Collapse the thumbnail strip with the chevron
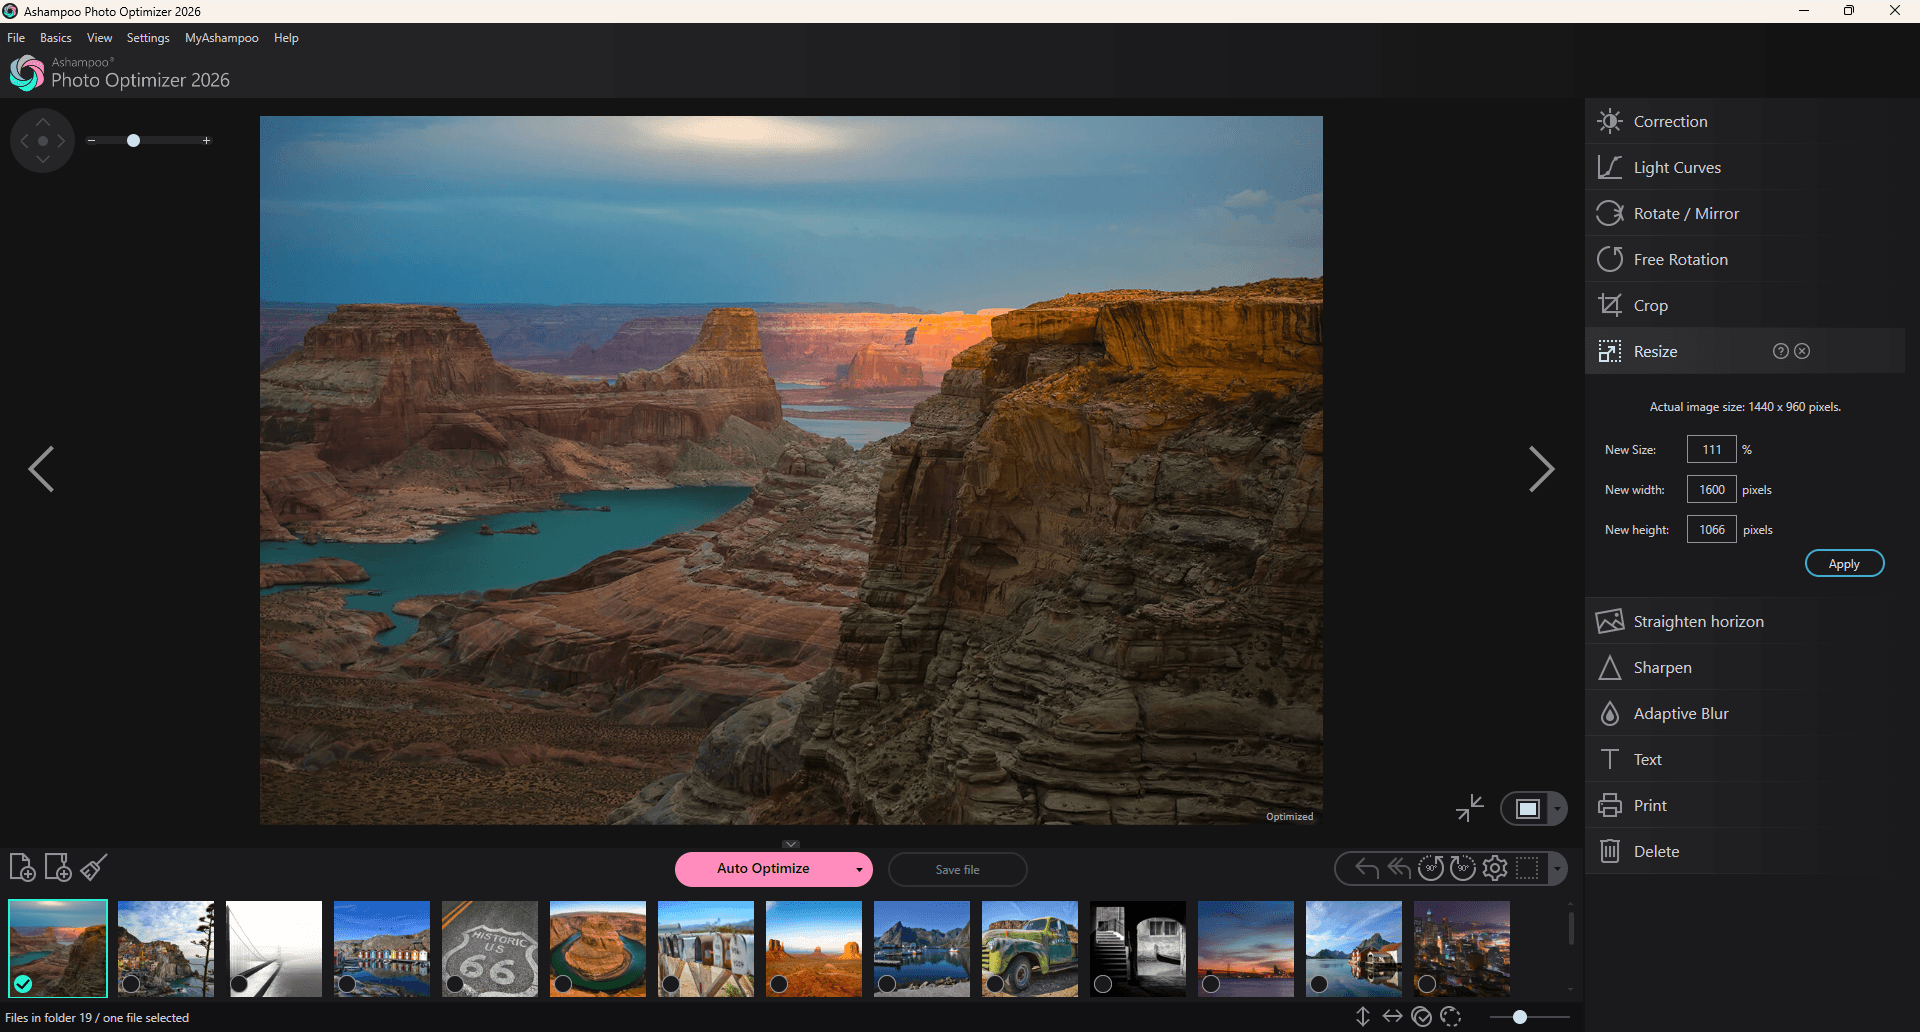This screenshot has width=1920, height=1032. (791, 844)
